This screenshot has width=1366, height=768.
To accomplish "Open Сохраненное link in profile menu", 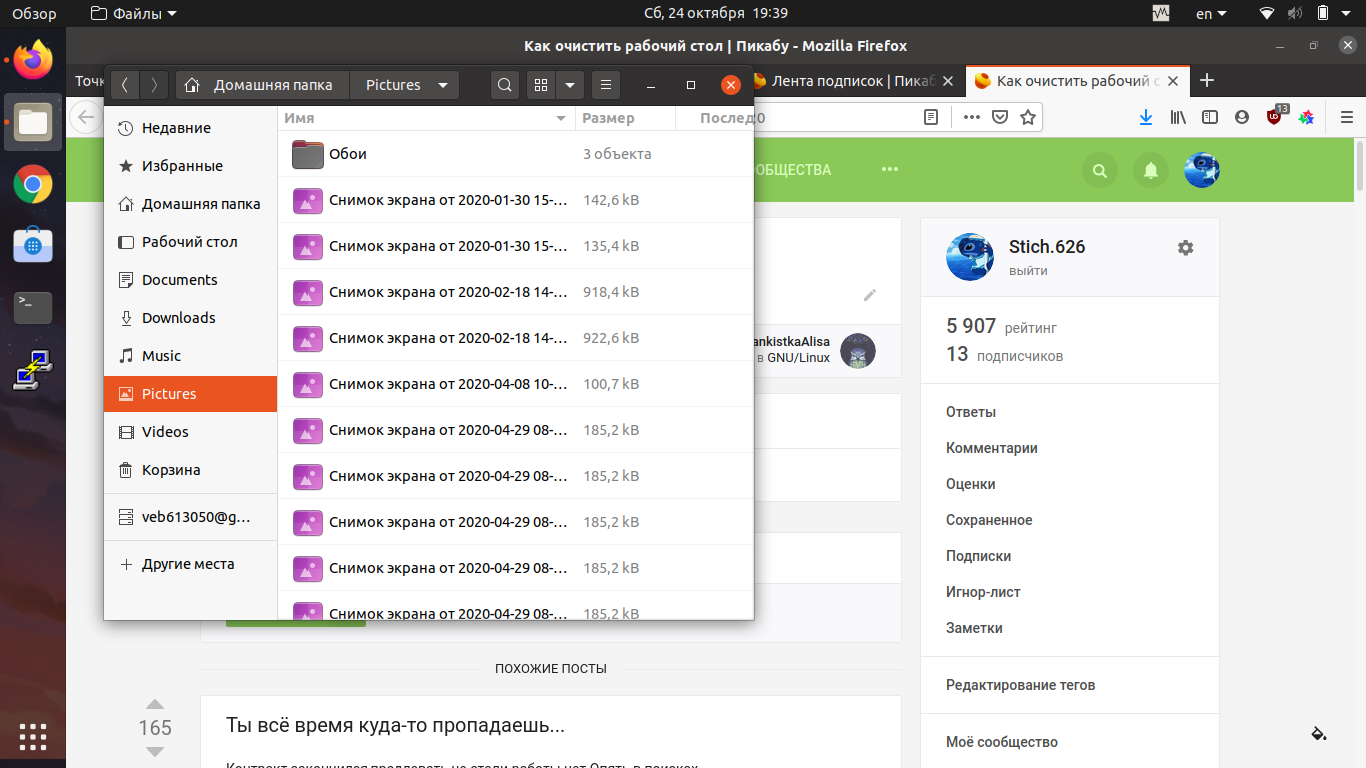I will pyautogui.click(x=989, y=520).
